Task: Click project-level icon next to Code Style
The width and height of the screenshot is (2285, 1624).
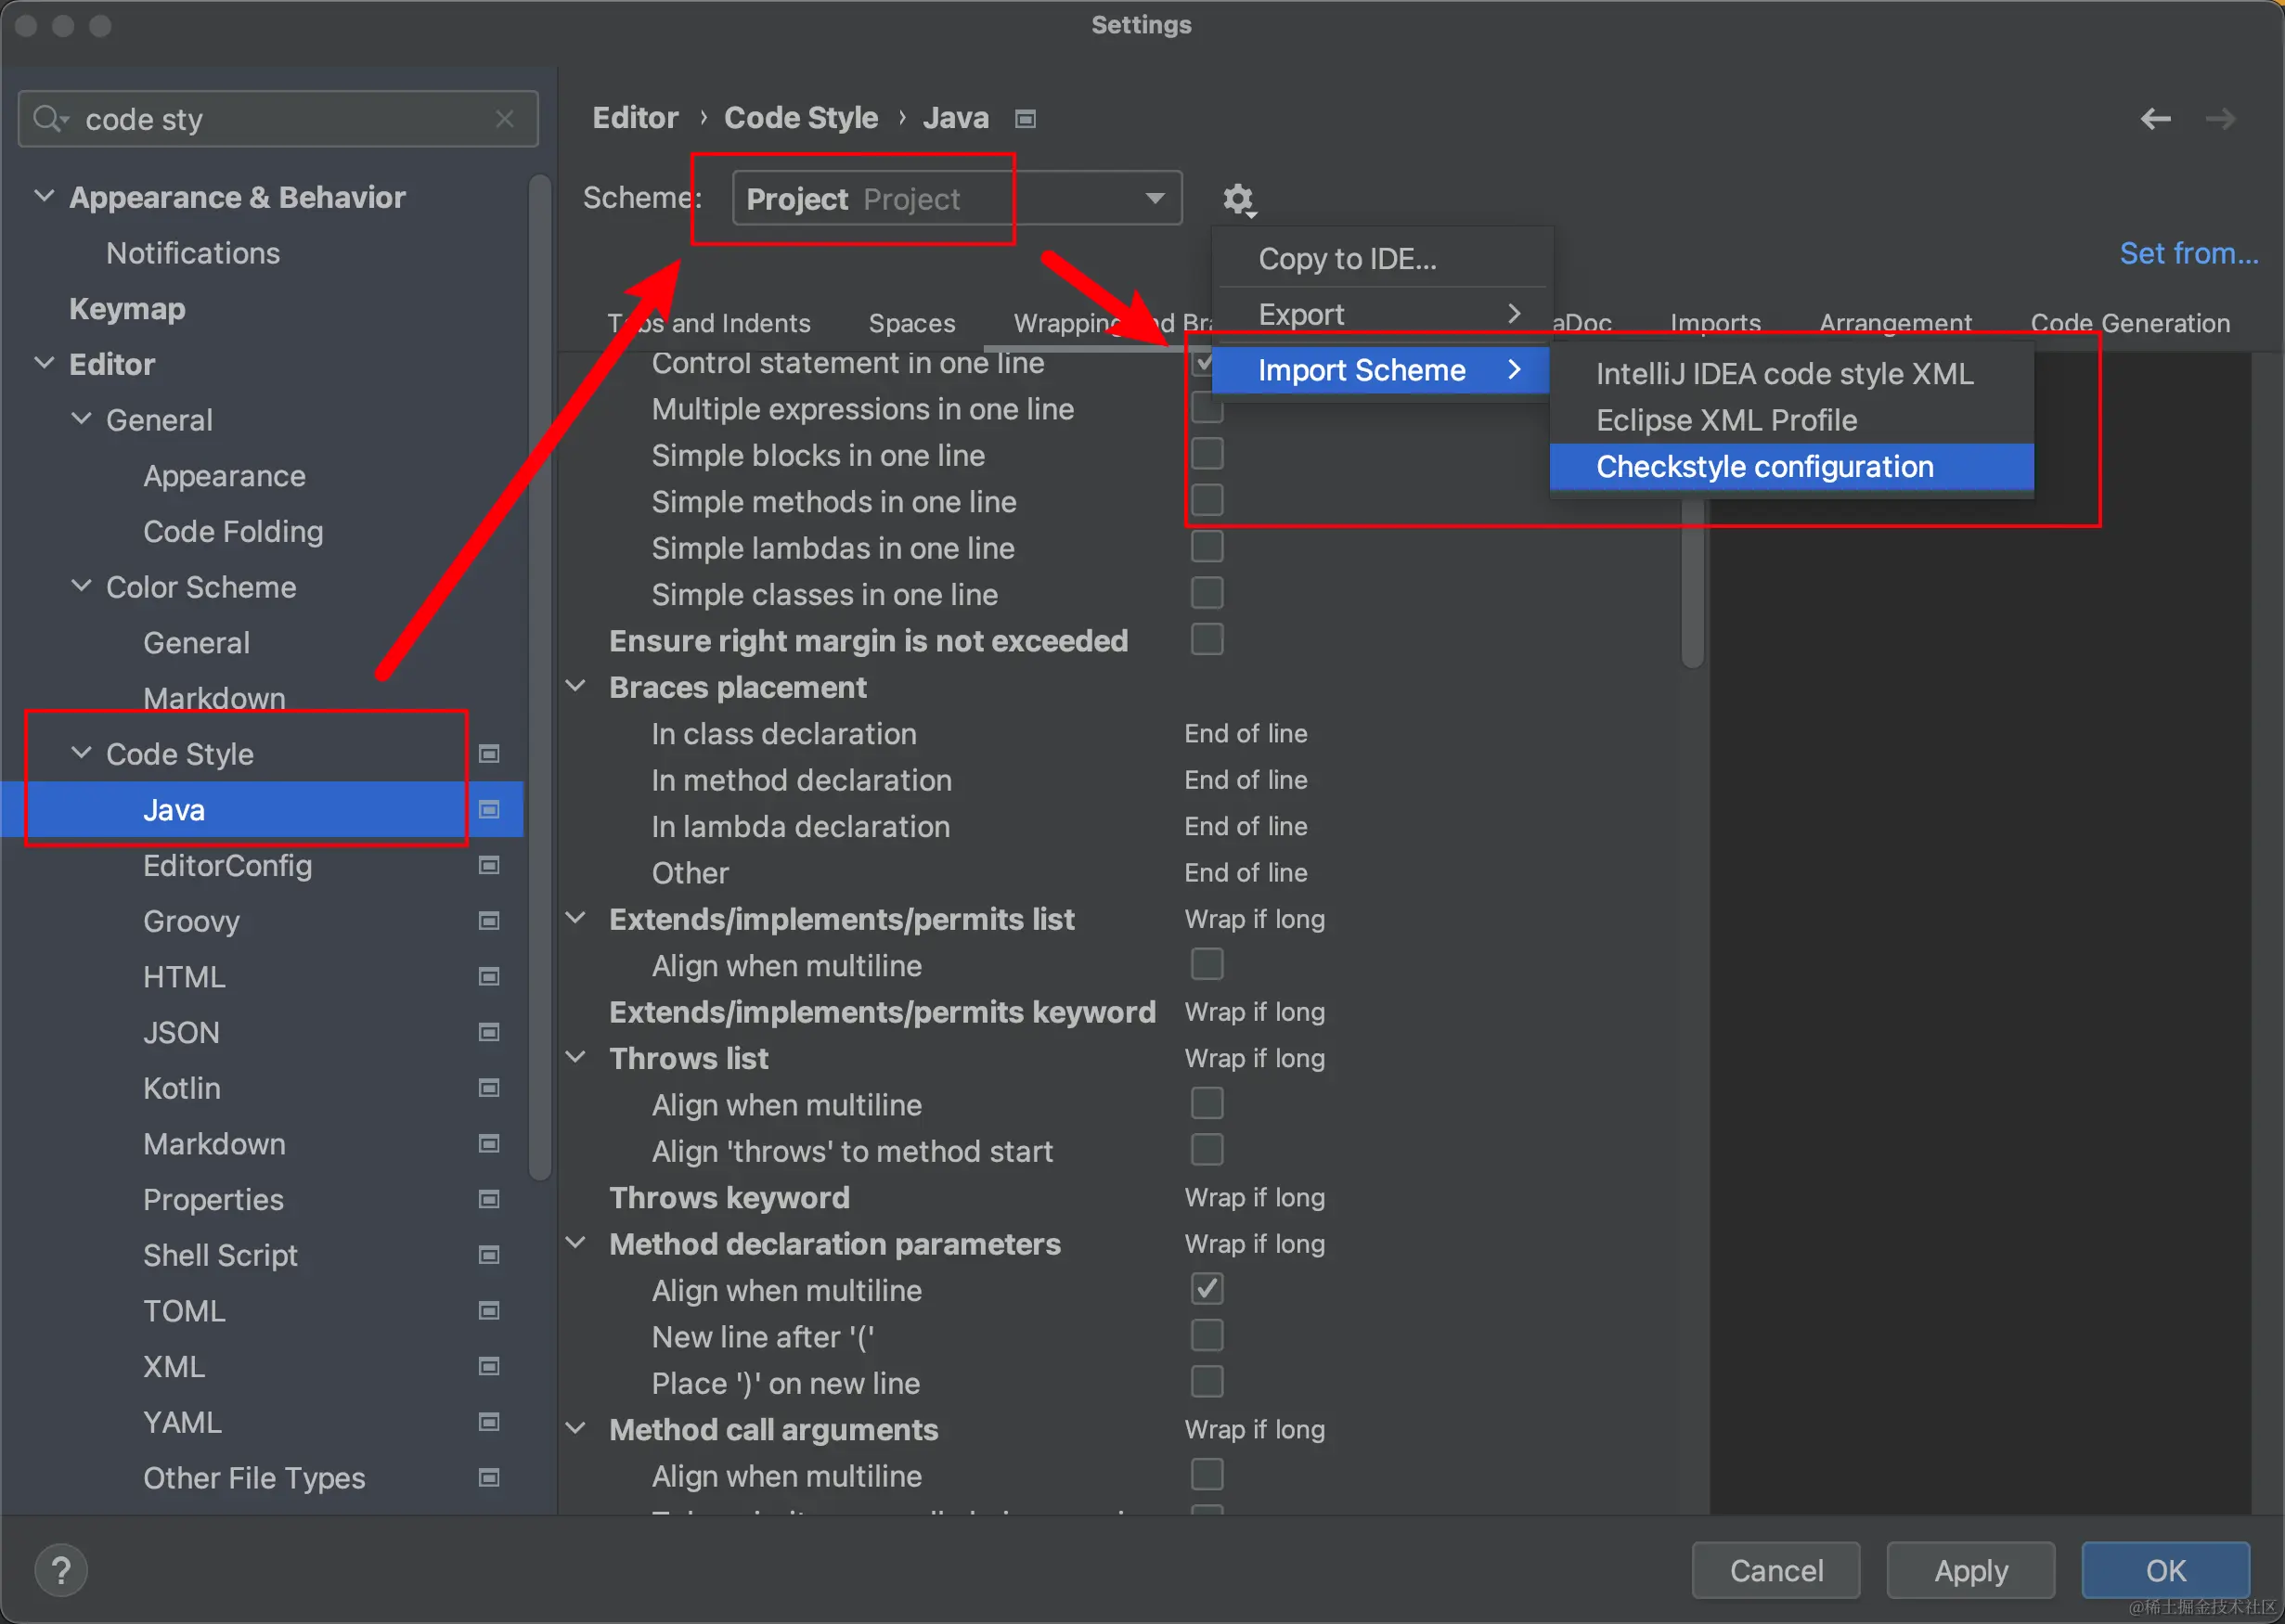Action: pos(489,753)
